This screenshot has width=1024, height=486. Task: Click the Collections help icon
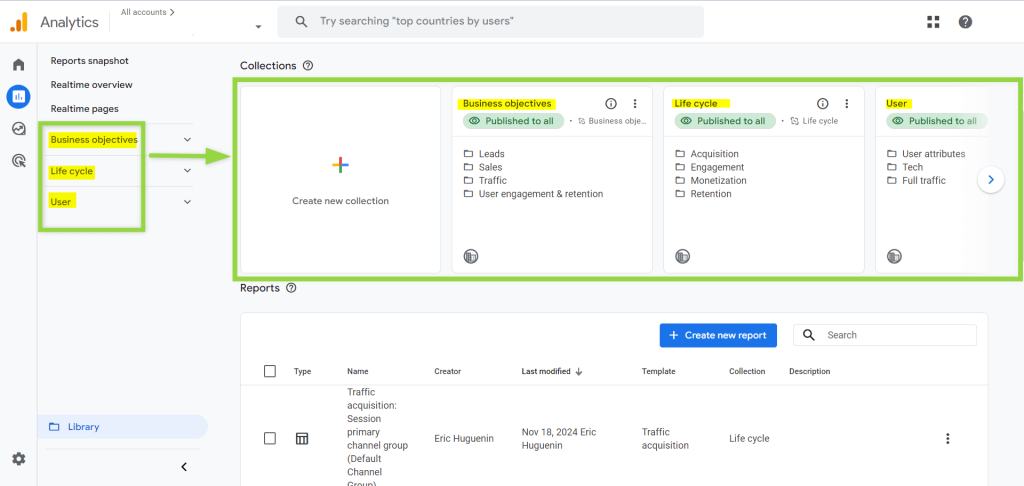coord(308,65)
